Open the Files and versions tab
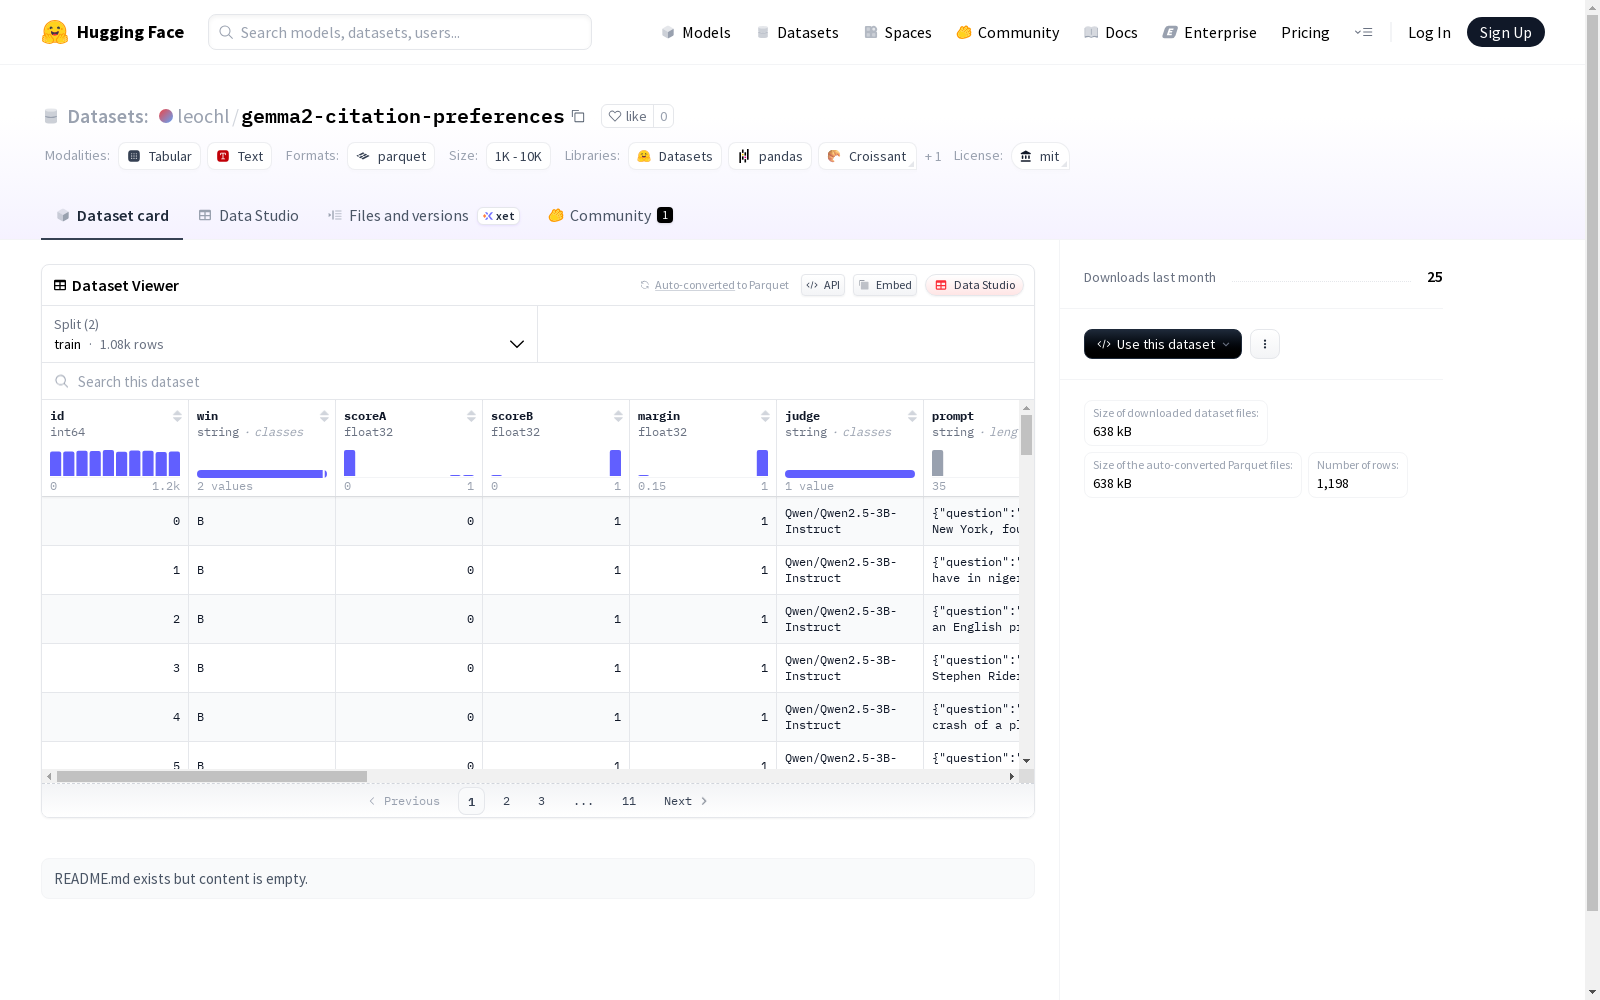Image resolution: width=1600 pixels, height=1000 pixels. pos(423,216)
